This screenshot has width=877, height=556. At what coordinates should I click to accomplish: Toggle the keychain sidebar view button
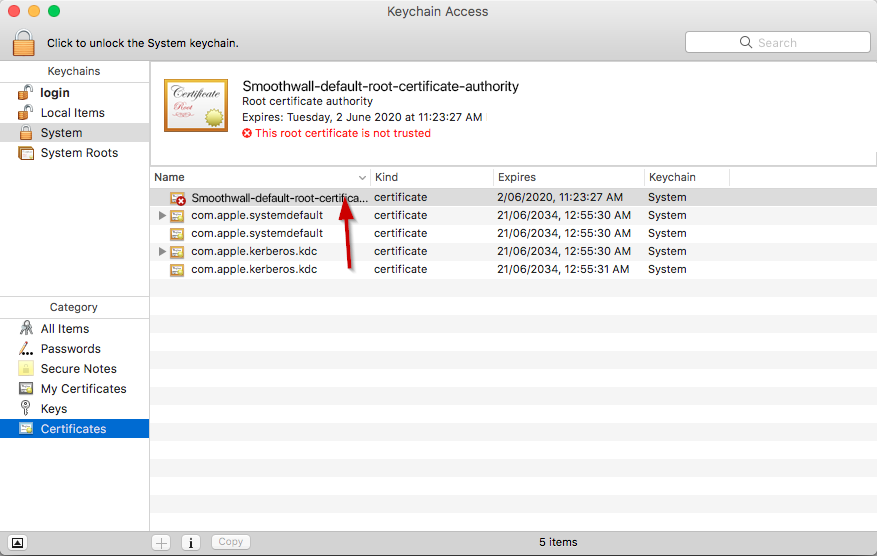point(17,542)
